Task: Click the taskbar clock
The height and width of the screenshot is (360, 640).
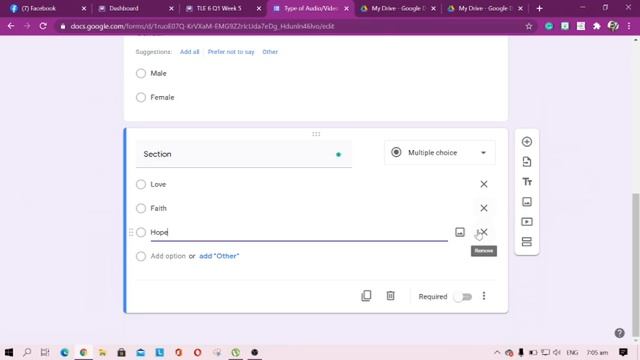Action: (x=597, y=352)
